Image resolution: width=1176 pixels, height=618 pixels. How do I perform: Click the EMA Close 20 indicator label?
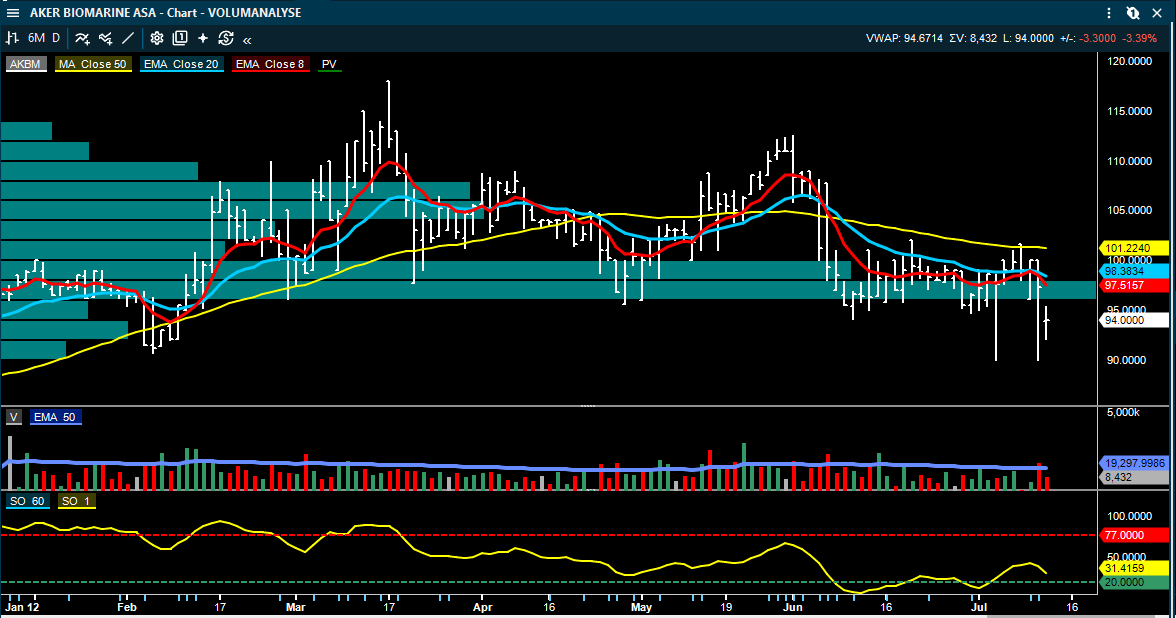point(182,64)
